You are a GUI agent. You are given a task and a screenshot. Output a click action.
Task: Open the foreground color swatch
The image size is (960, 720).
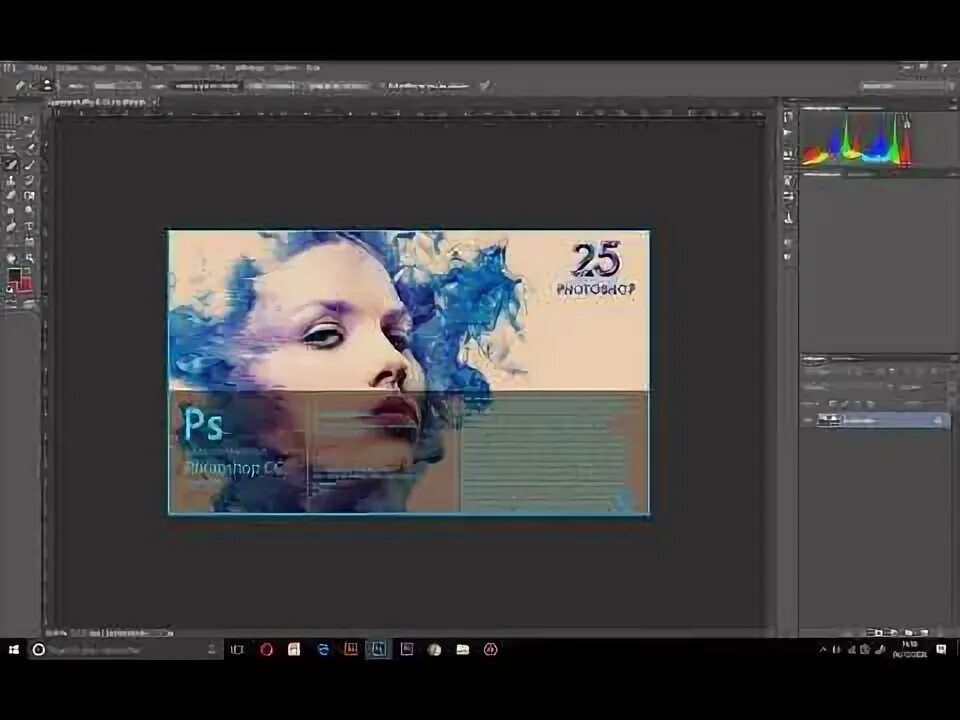(15, 275)
